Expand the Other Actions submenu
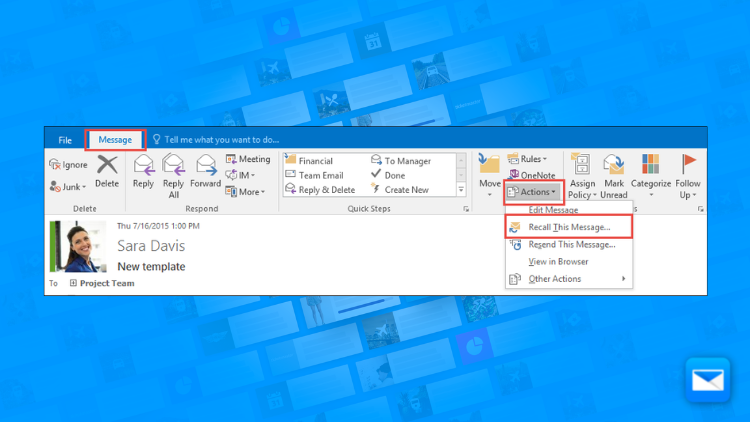This screenshot has width=750, height=422. coord(569,279)
